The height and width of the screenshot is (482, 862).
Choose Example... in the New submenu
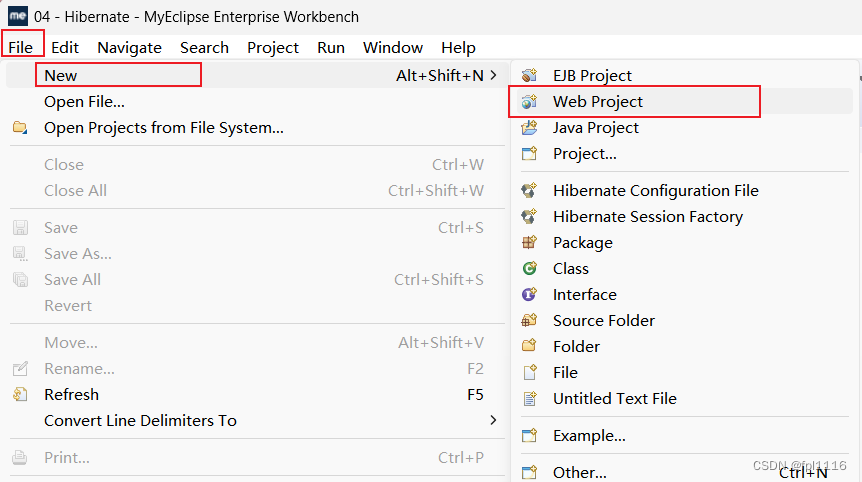[683, 435]
